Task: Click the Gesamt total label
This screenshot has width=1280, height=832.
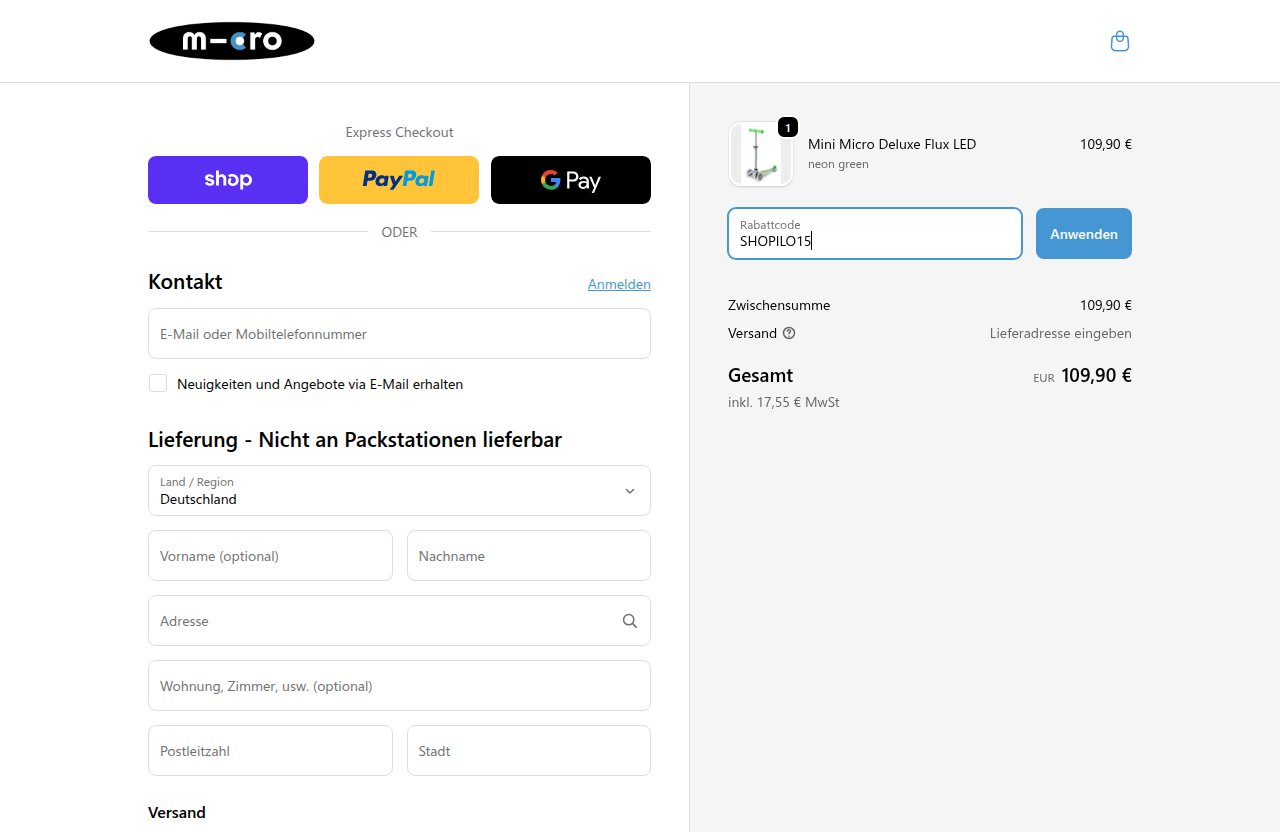Action: (x=760, y=376)
